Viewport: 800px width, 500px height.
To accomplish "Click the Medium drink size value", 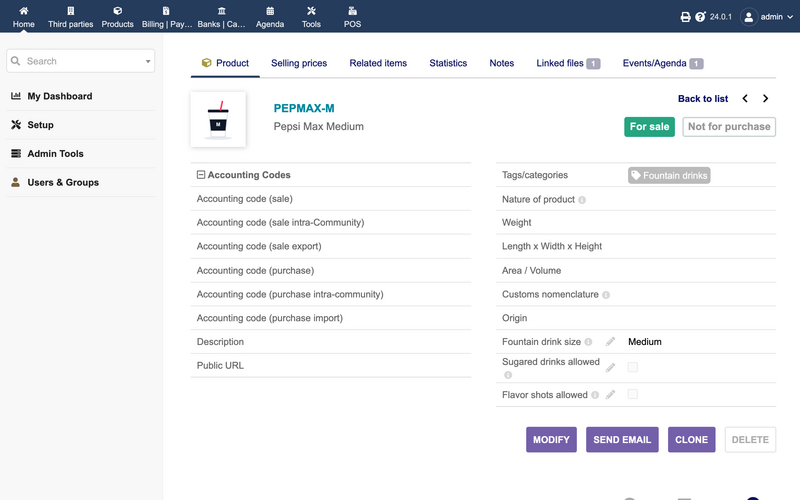I will tap(644, 342).
